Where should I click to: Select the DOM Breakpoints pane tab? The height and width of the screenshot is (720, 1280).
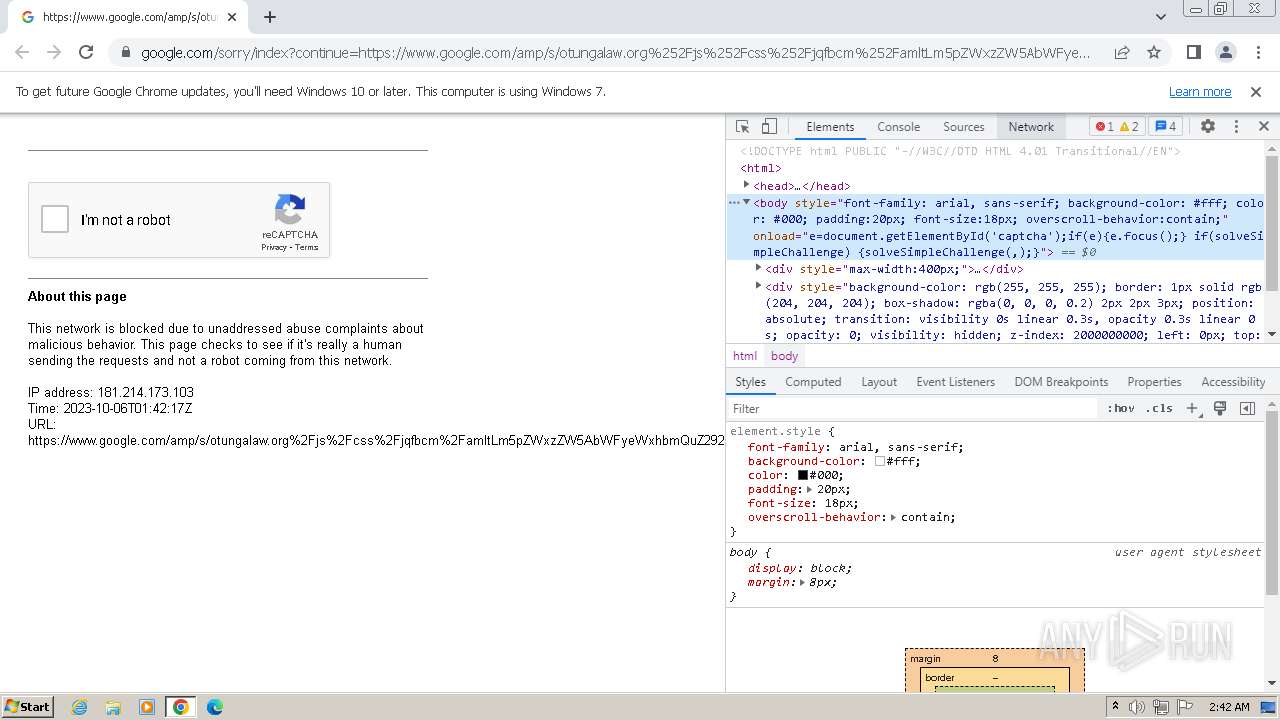point(1061,382)
